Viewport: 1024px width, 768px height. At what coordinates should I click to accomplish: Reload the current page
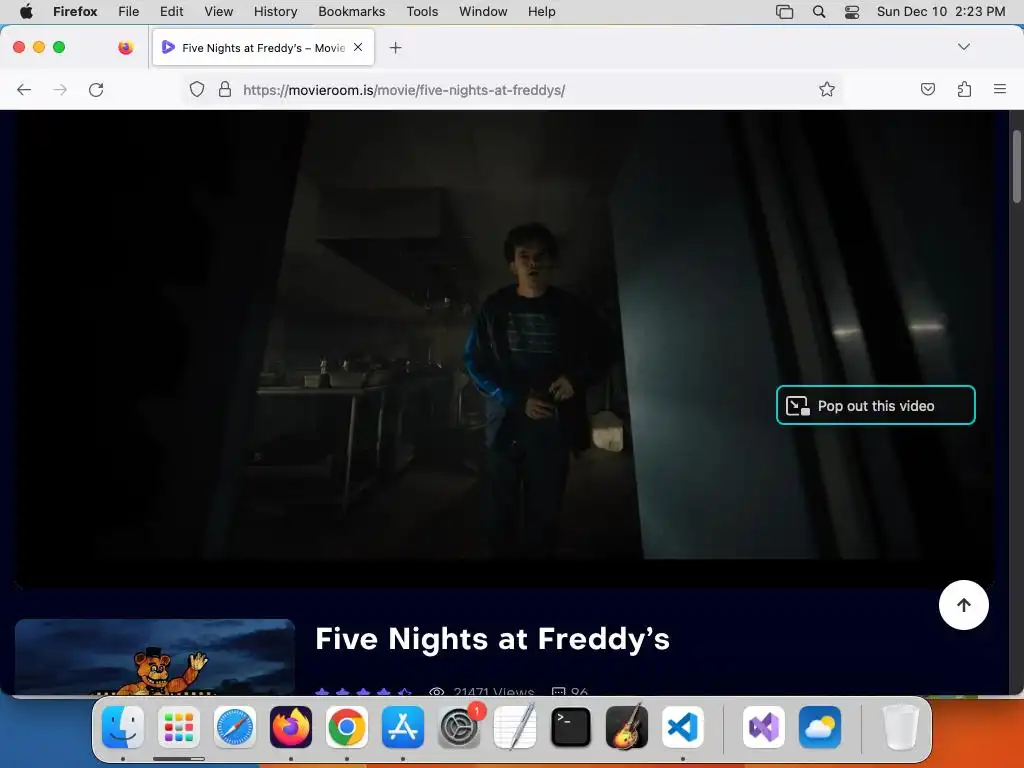96,89
